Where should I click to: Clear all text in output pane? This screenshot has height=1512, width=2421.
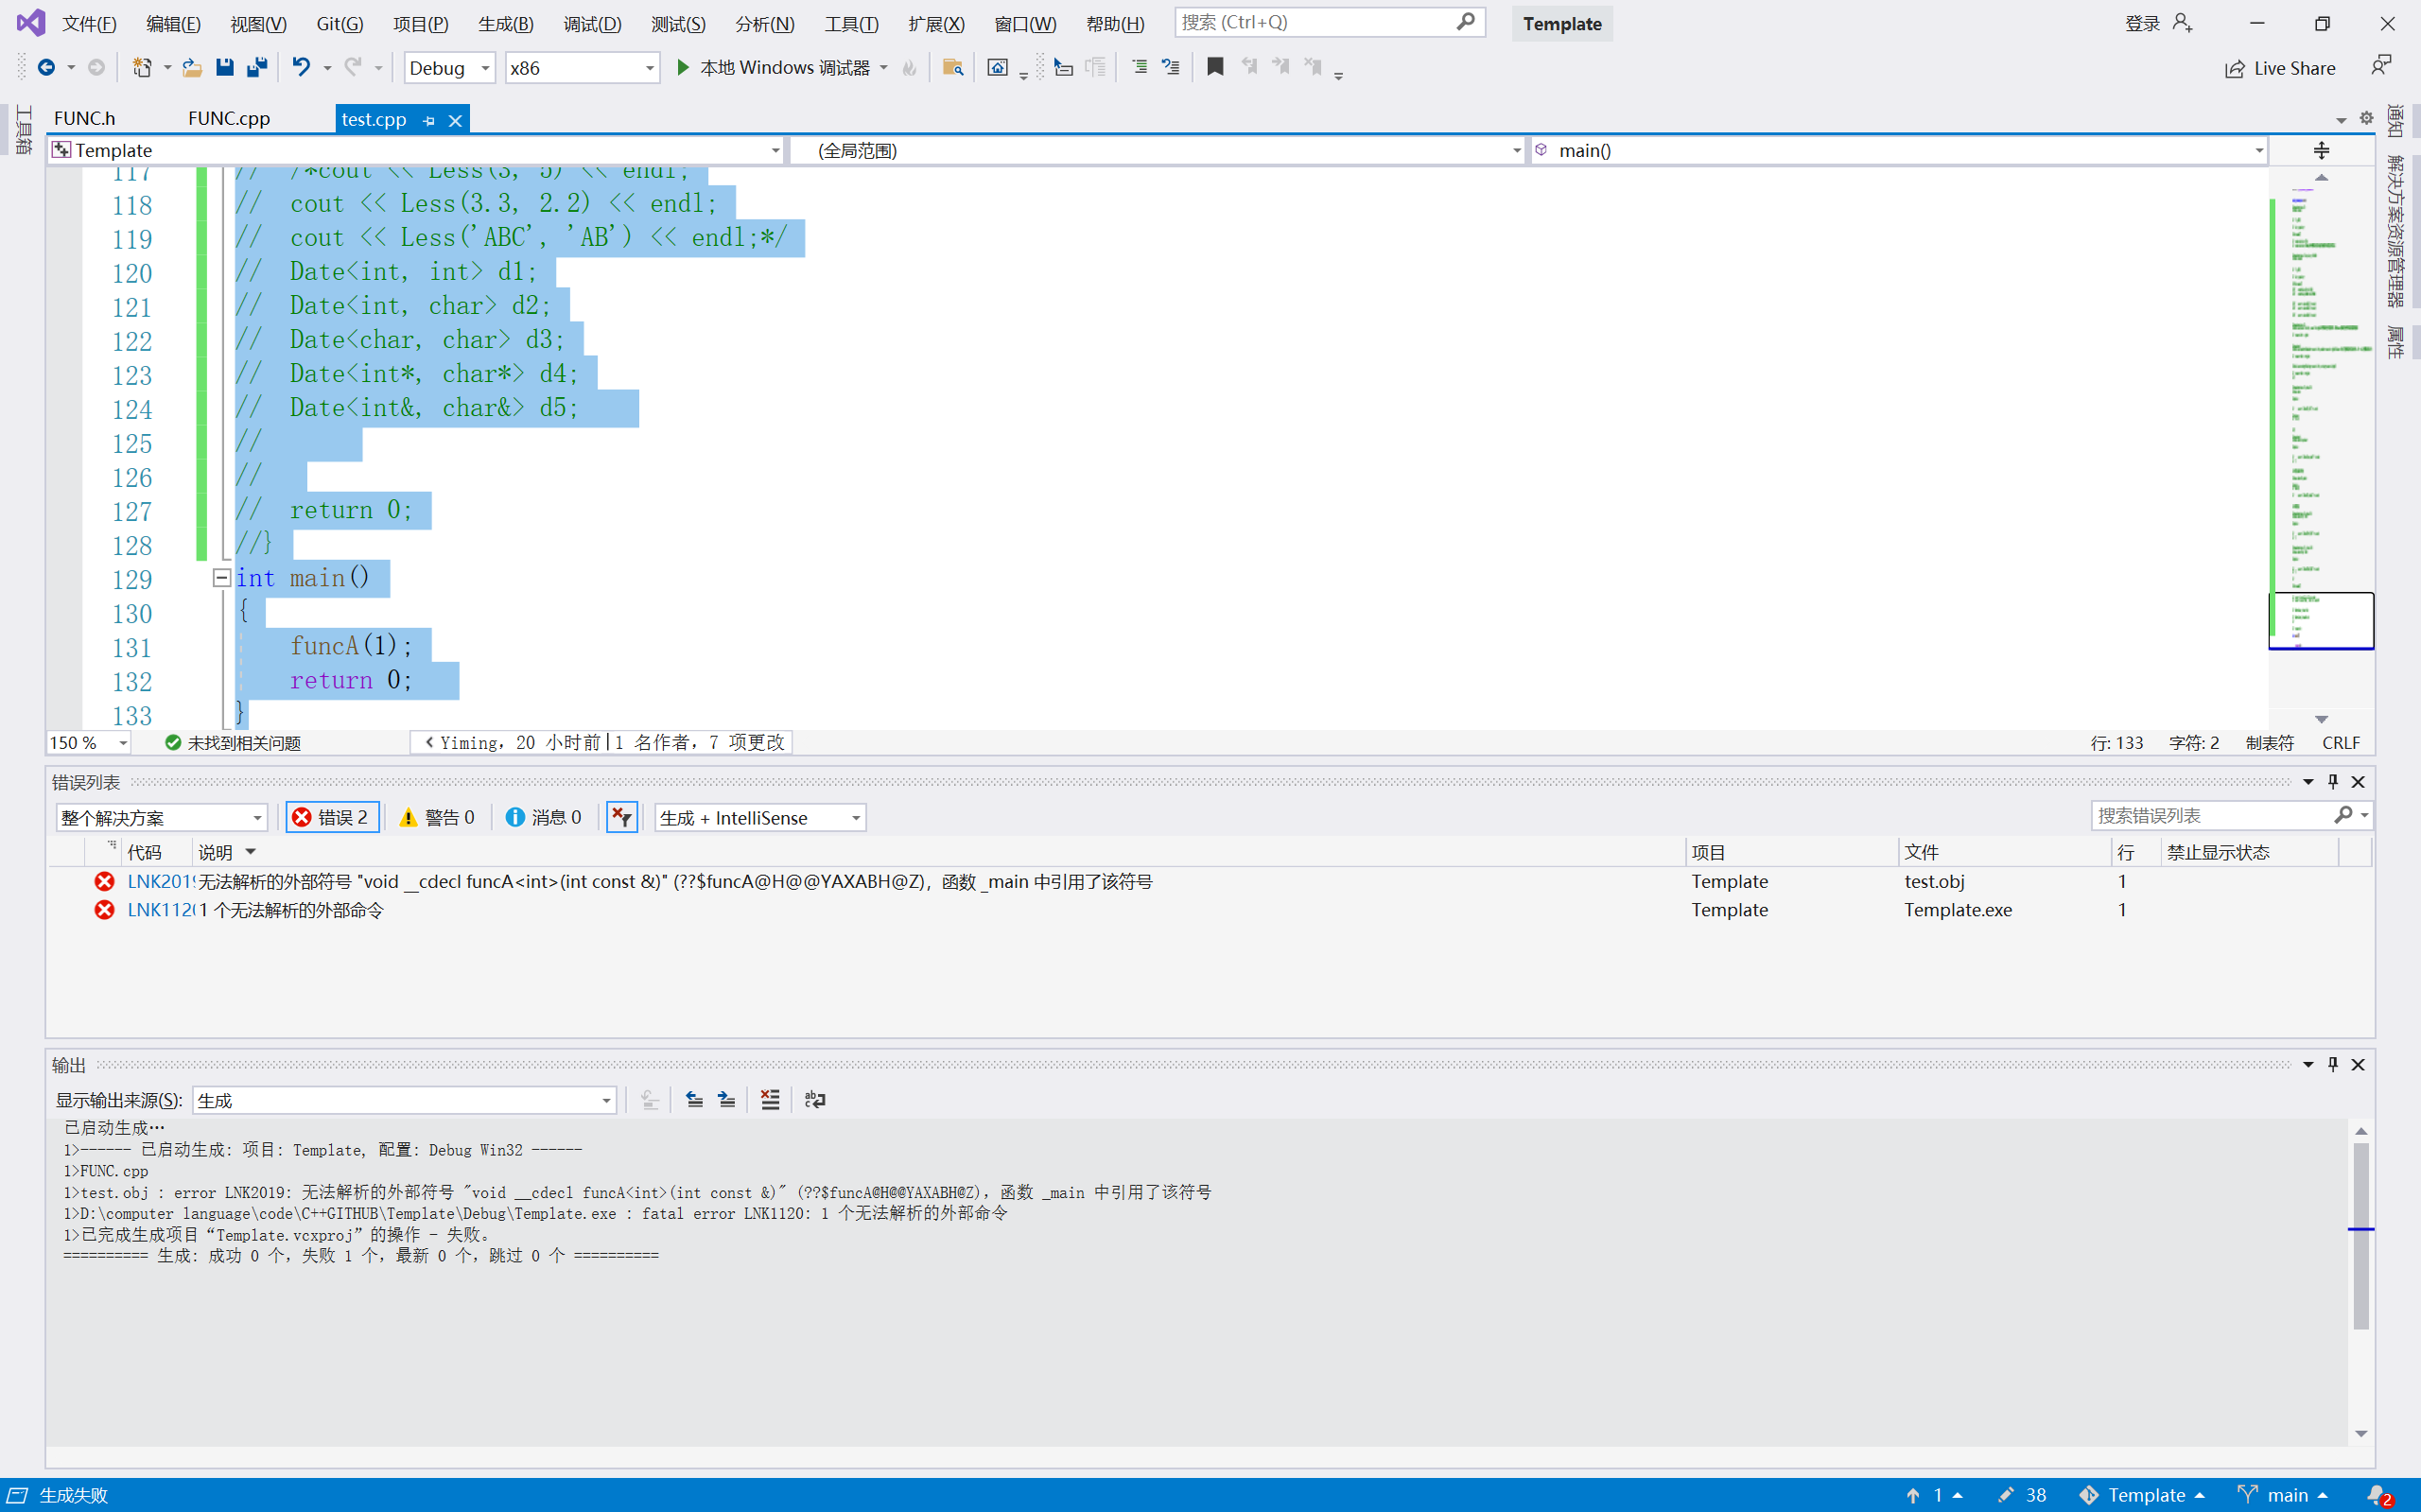[x=770, y=1100]
